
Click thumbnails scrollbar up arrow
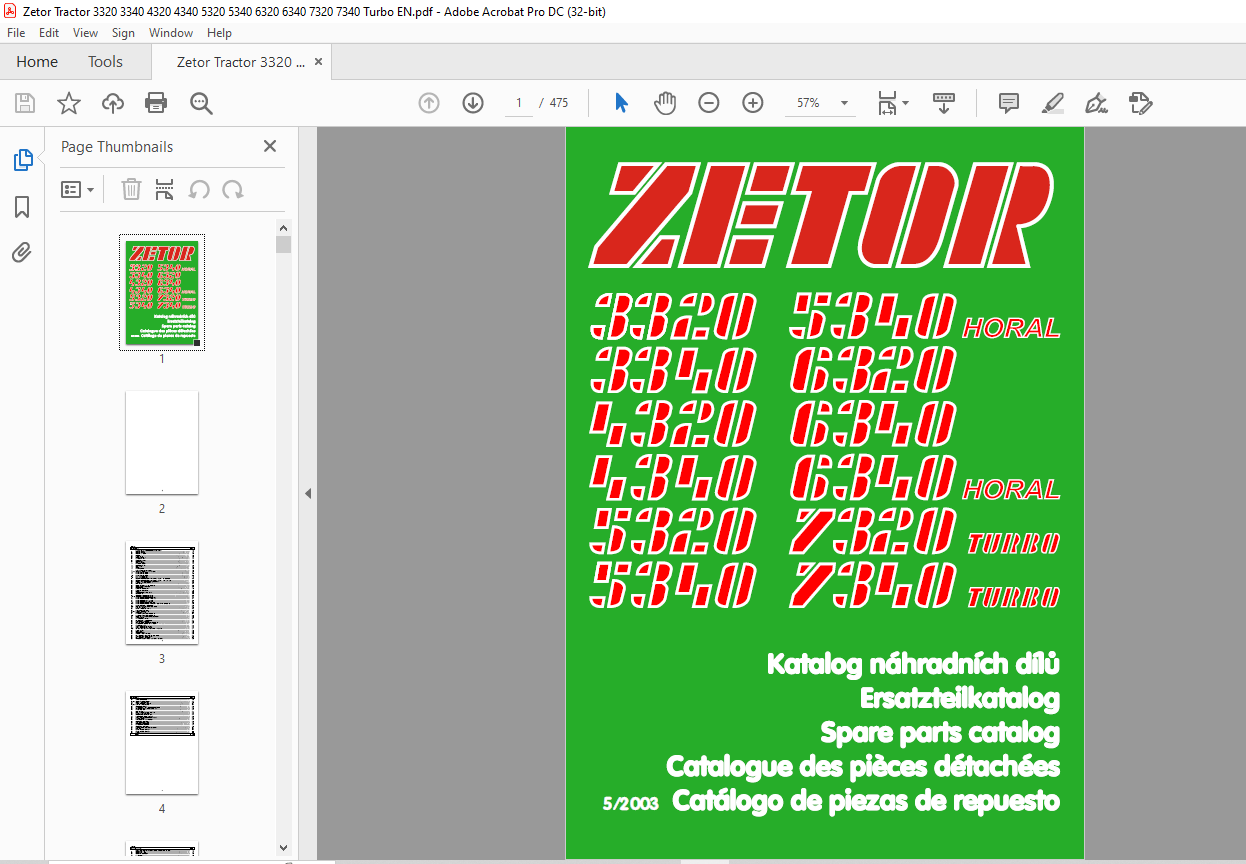point(284,228)
